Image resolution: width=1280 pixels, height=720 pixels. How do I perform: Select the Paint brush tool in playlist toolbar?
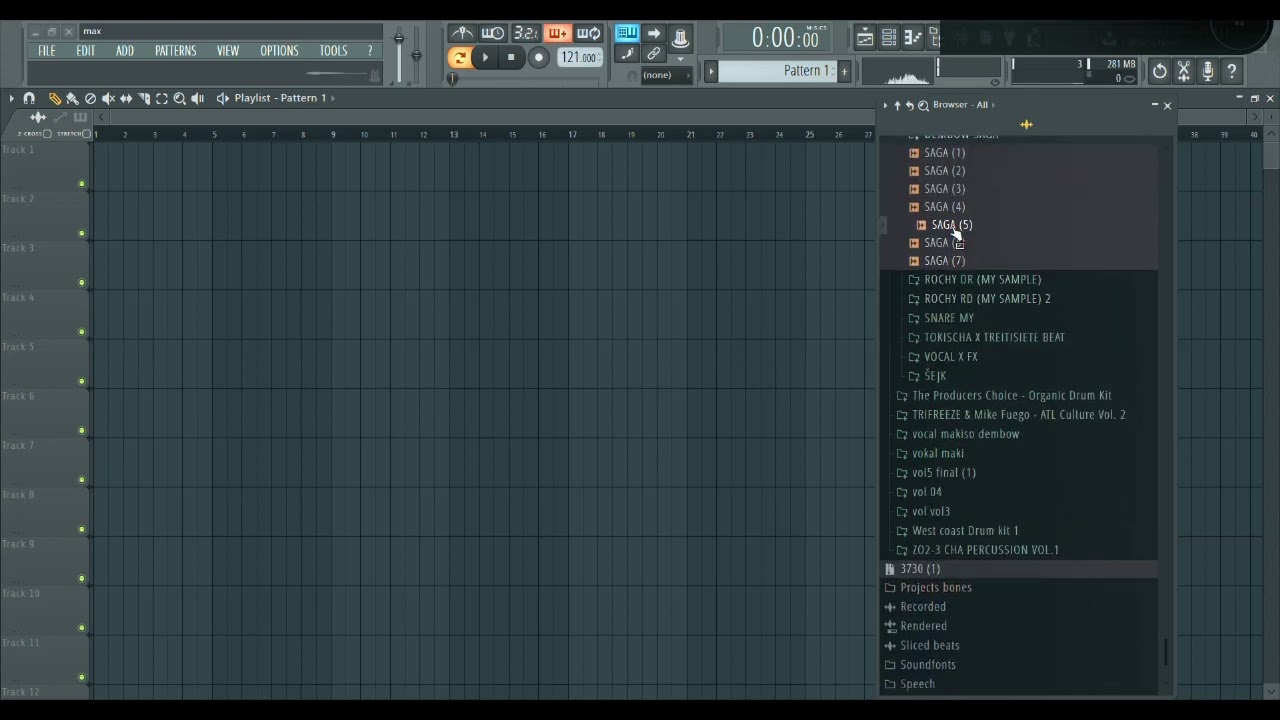click(x=72, y=98)
